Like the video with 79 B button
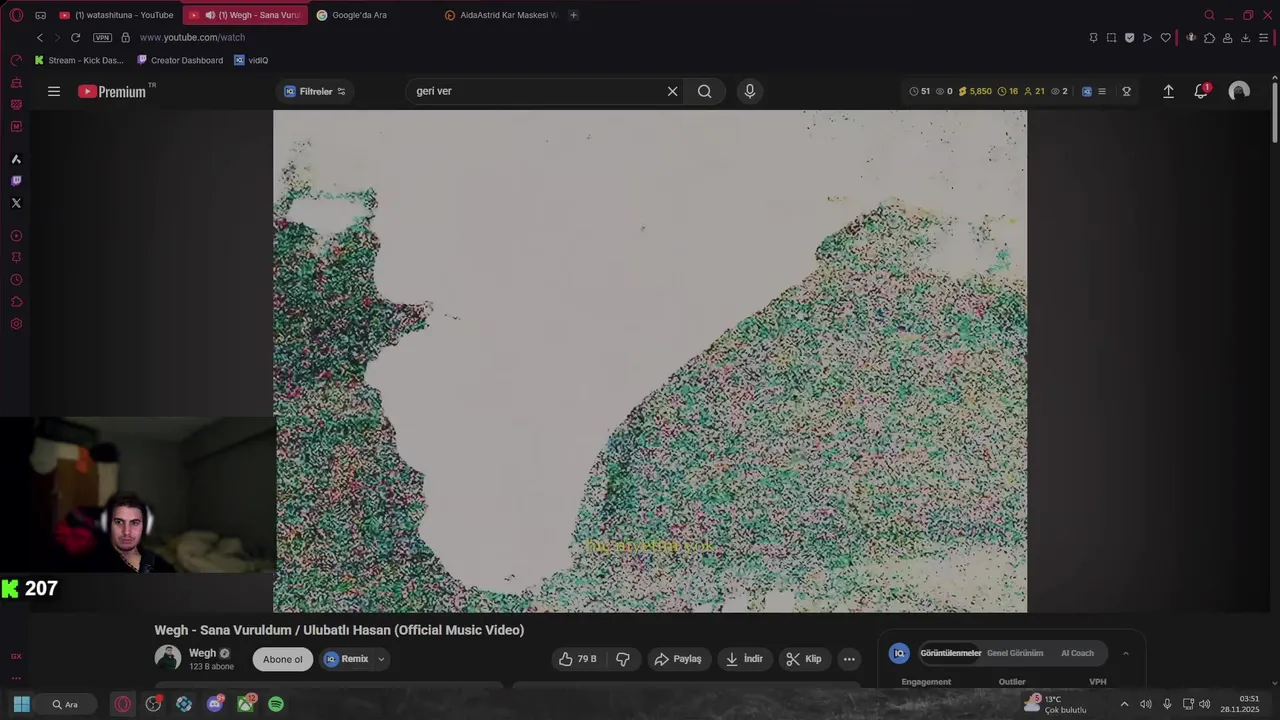The image size is (1280, 720). 578,659
